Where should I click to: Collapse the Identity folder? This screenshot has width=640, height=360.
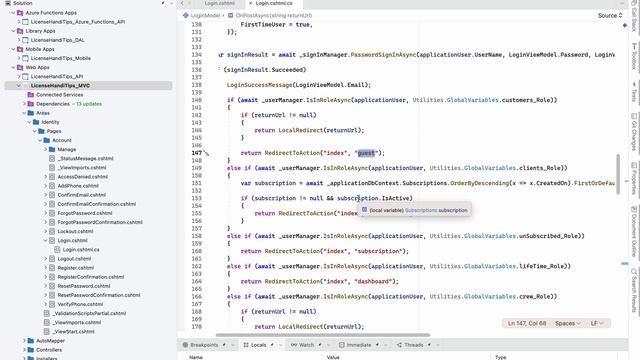(x=29, y=122)
